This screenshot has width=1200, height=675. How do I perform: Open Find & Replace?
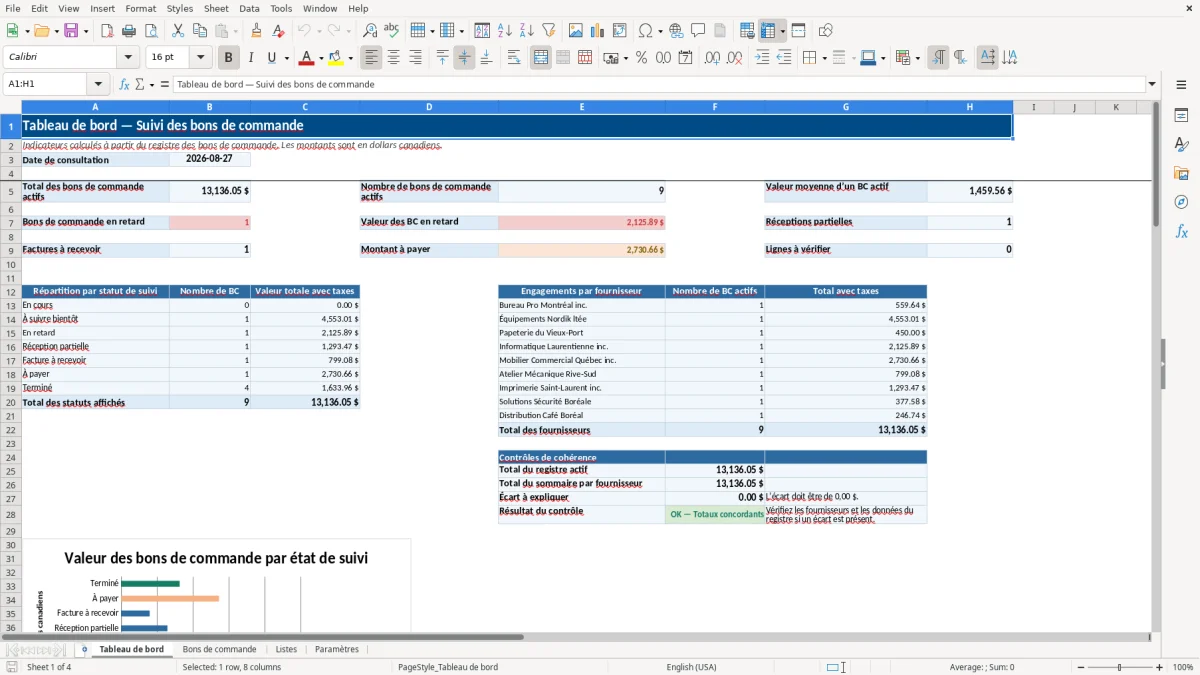[369, 31]
